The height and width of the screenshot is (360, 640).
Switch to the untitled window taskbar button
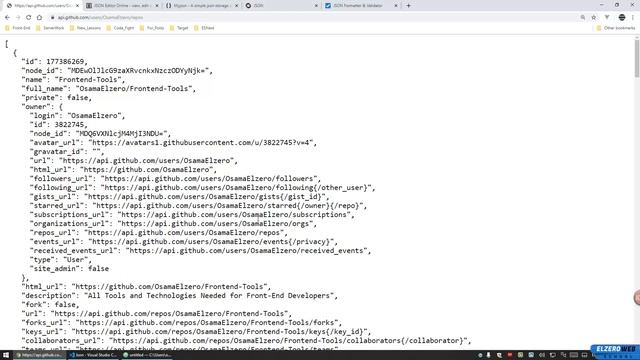148,355
